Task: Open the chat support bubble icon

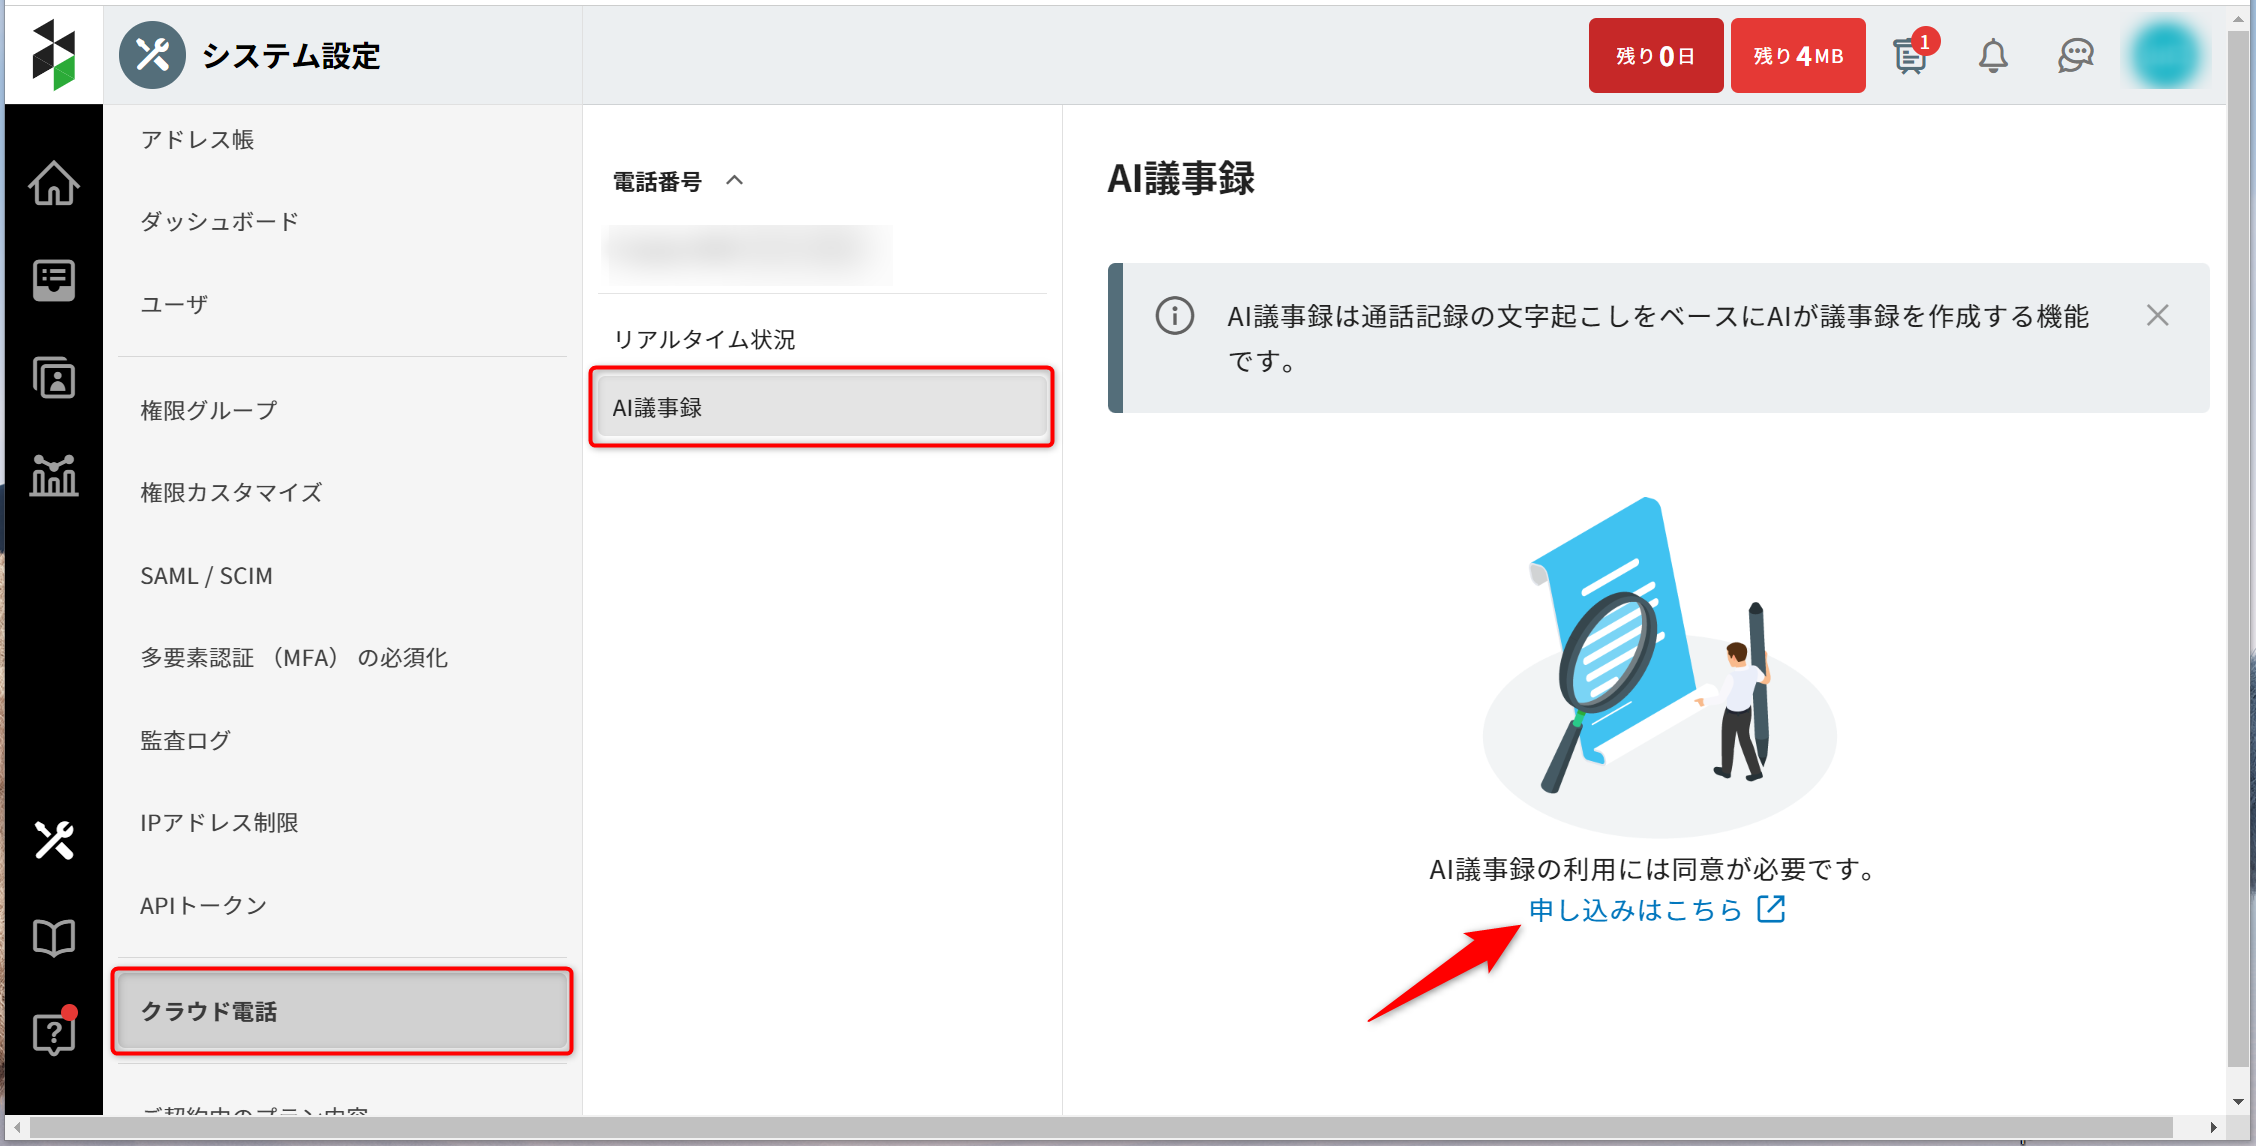Action: pos(2075,56)
